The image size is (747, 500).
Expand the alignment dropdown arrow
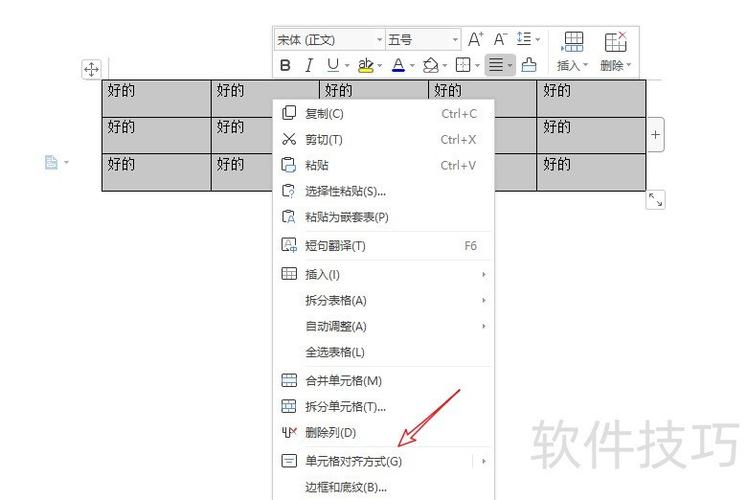coord(510,65)
